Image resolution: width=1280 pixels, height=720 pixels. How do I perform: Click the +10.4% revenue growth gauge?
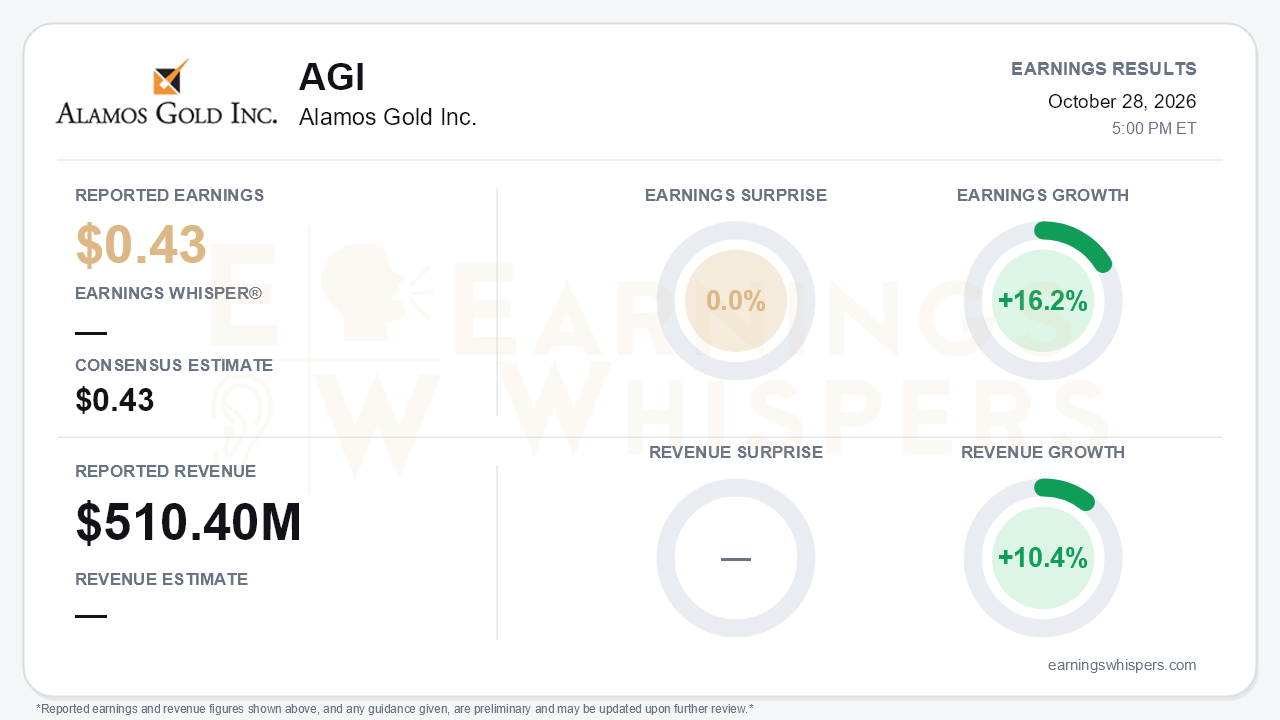[x=1043, y=558]
